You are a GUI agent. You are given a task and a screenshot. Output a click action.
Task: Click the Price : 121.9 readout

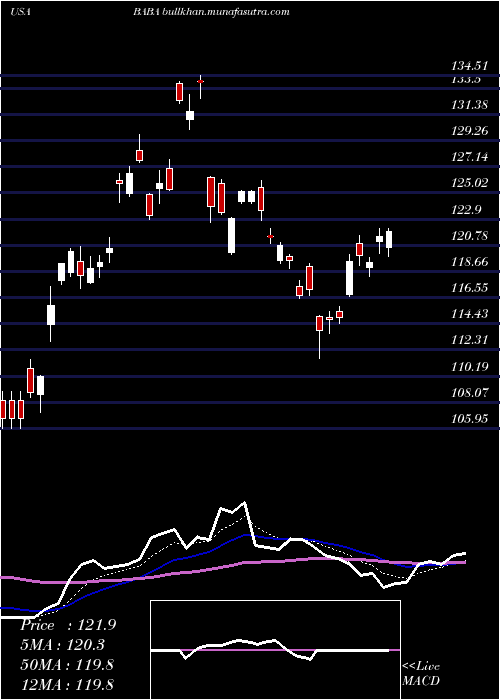point(68,625)
